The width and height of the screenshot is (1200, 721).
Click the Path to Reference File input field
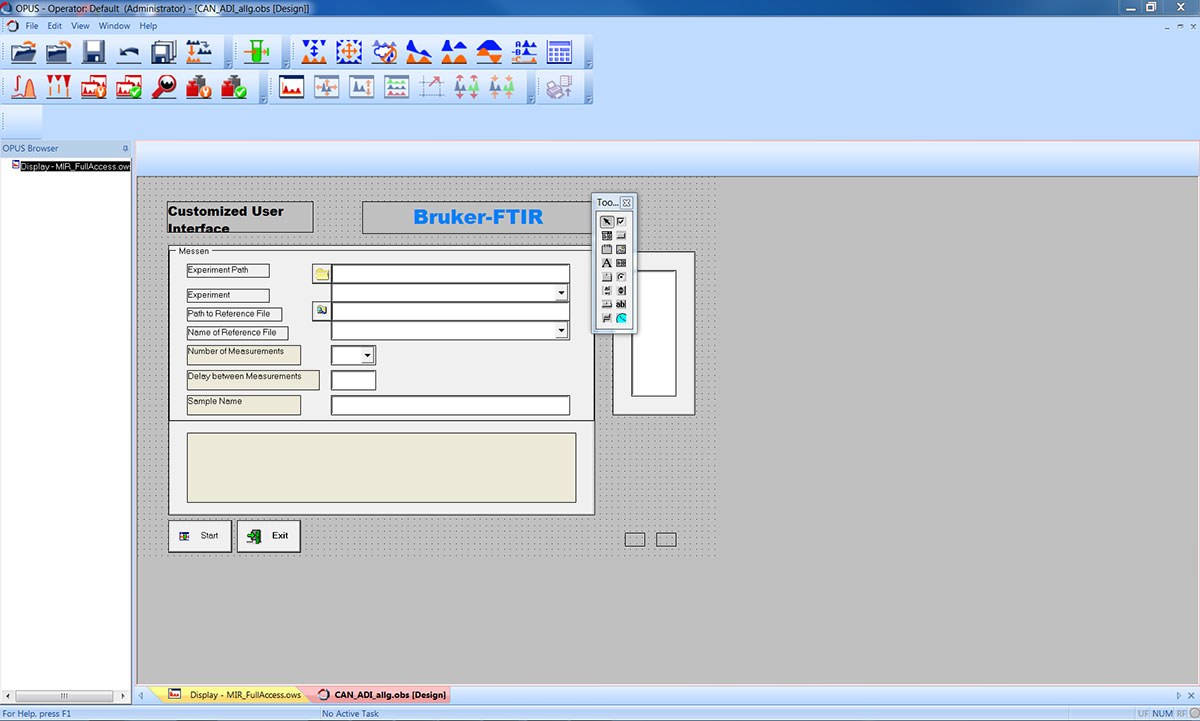click(450, 311)
